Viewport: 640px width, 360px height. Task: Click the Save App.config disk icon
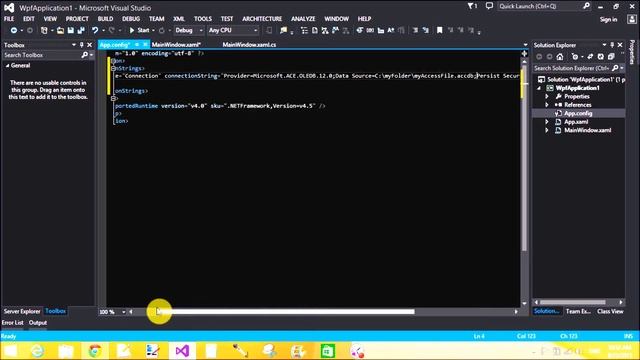[x=71, y=30]
